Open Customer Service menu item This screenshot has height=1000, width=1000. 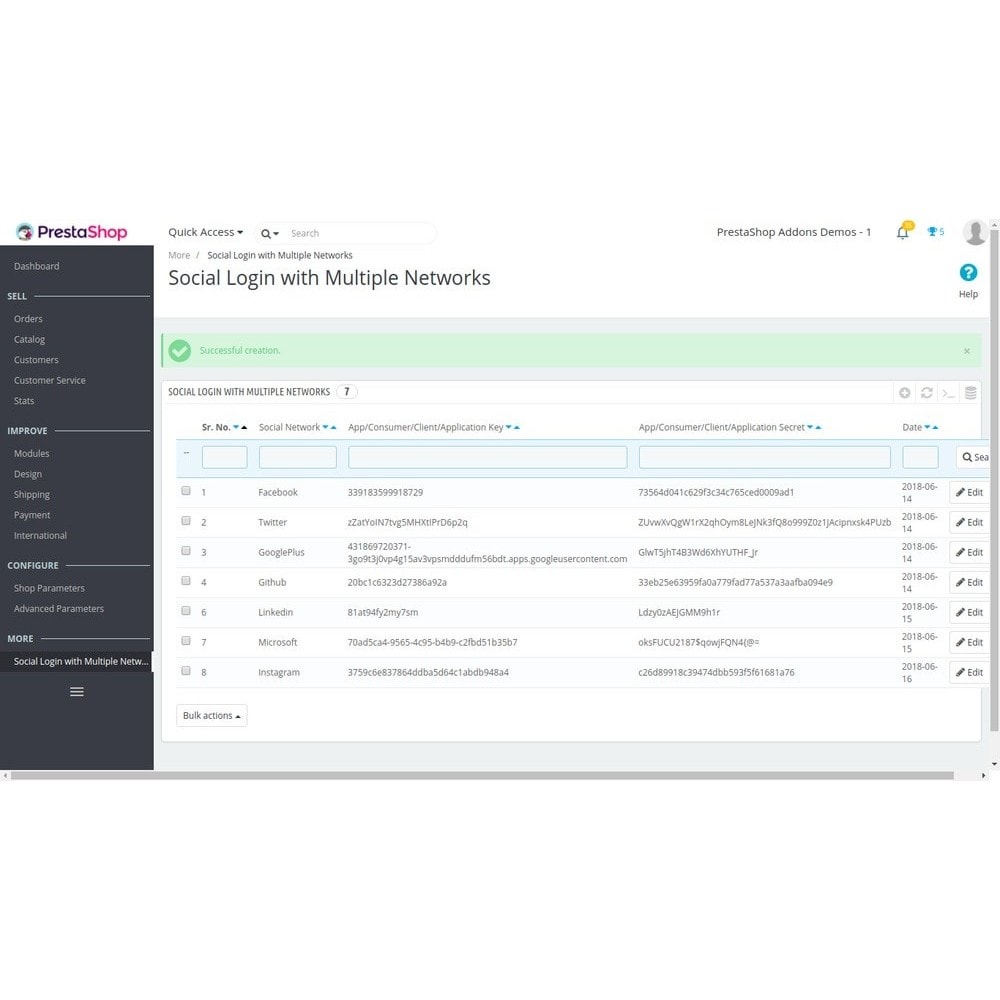[50, 380]
